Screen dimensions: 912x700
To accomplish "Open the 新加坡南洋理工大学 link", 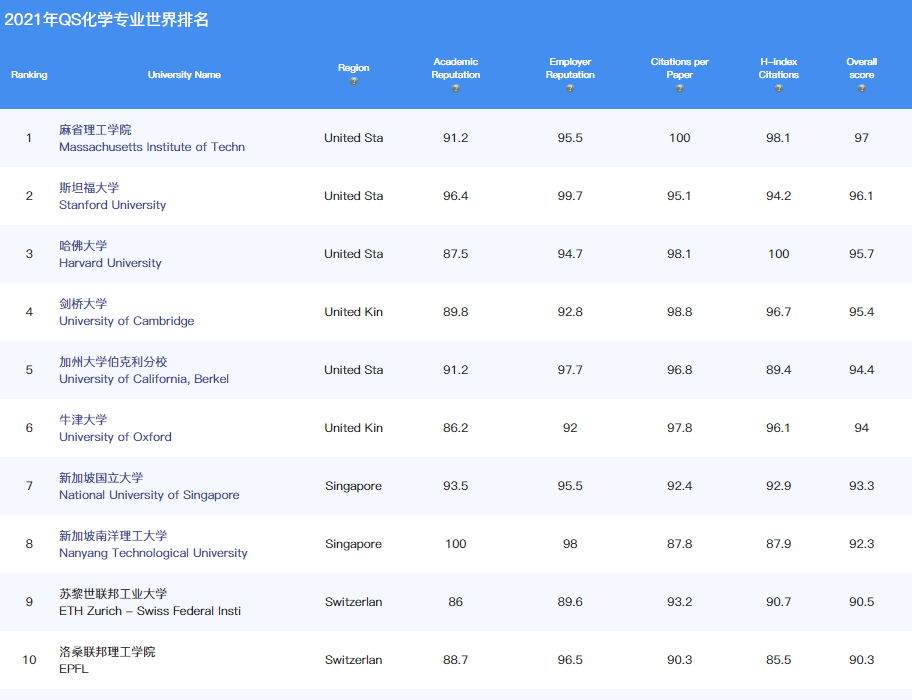I will click(113, 535).
